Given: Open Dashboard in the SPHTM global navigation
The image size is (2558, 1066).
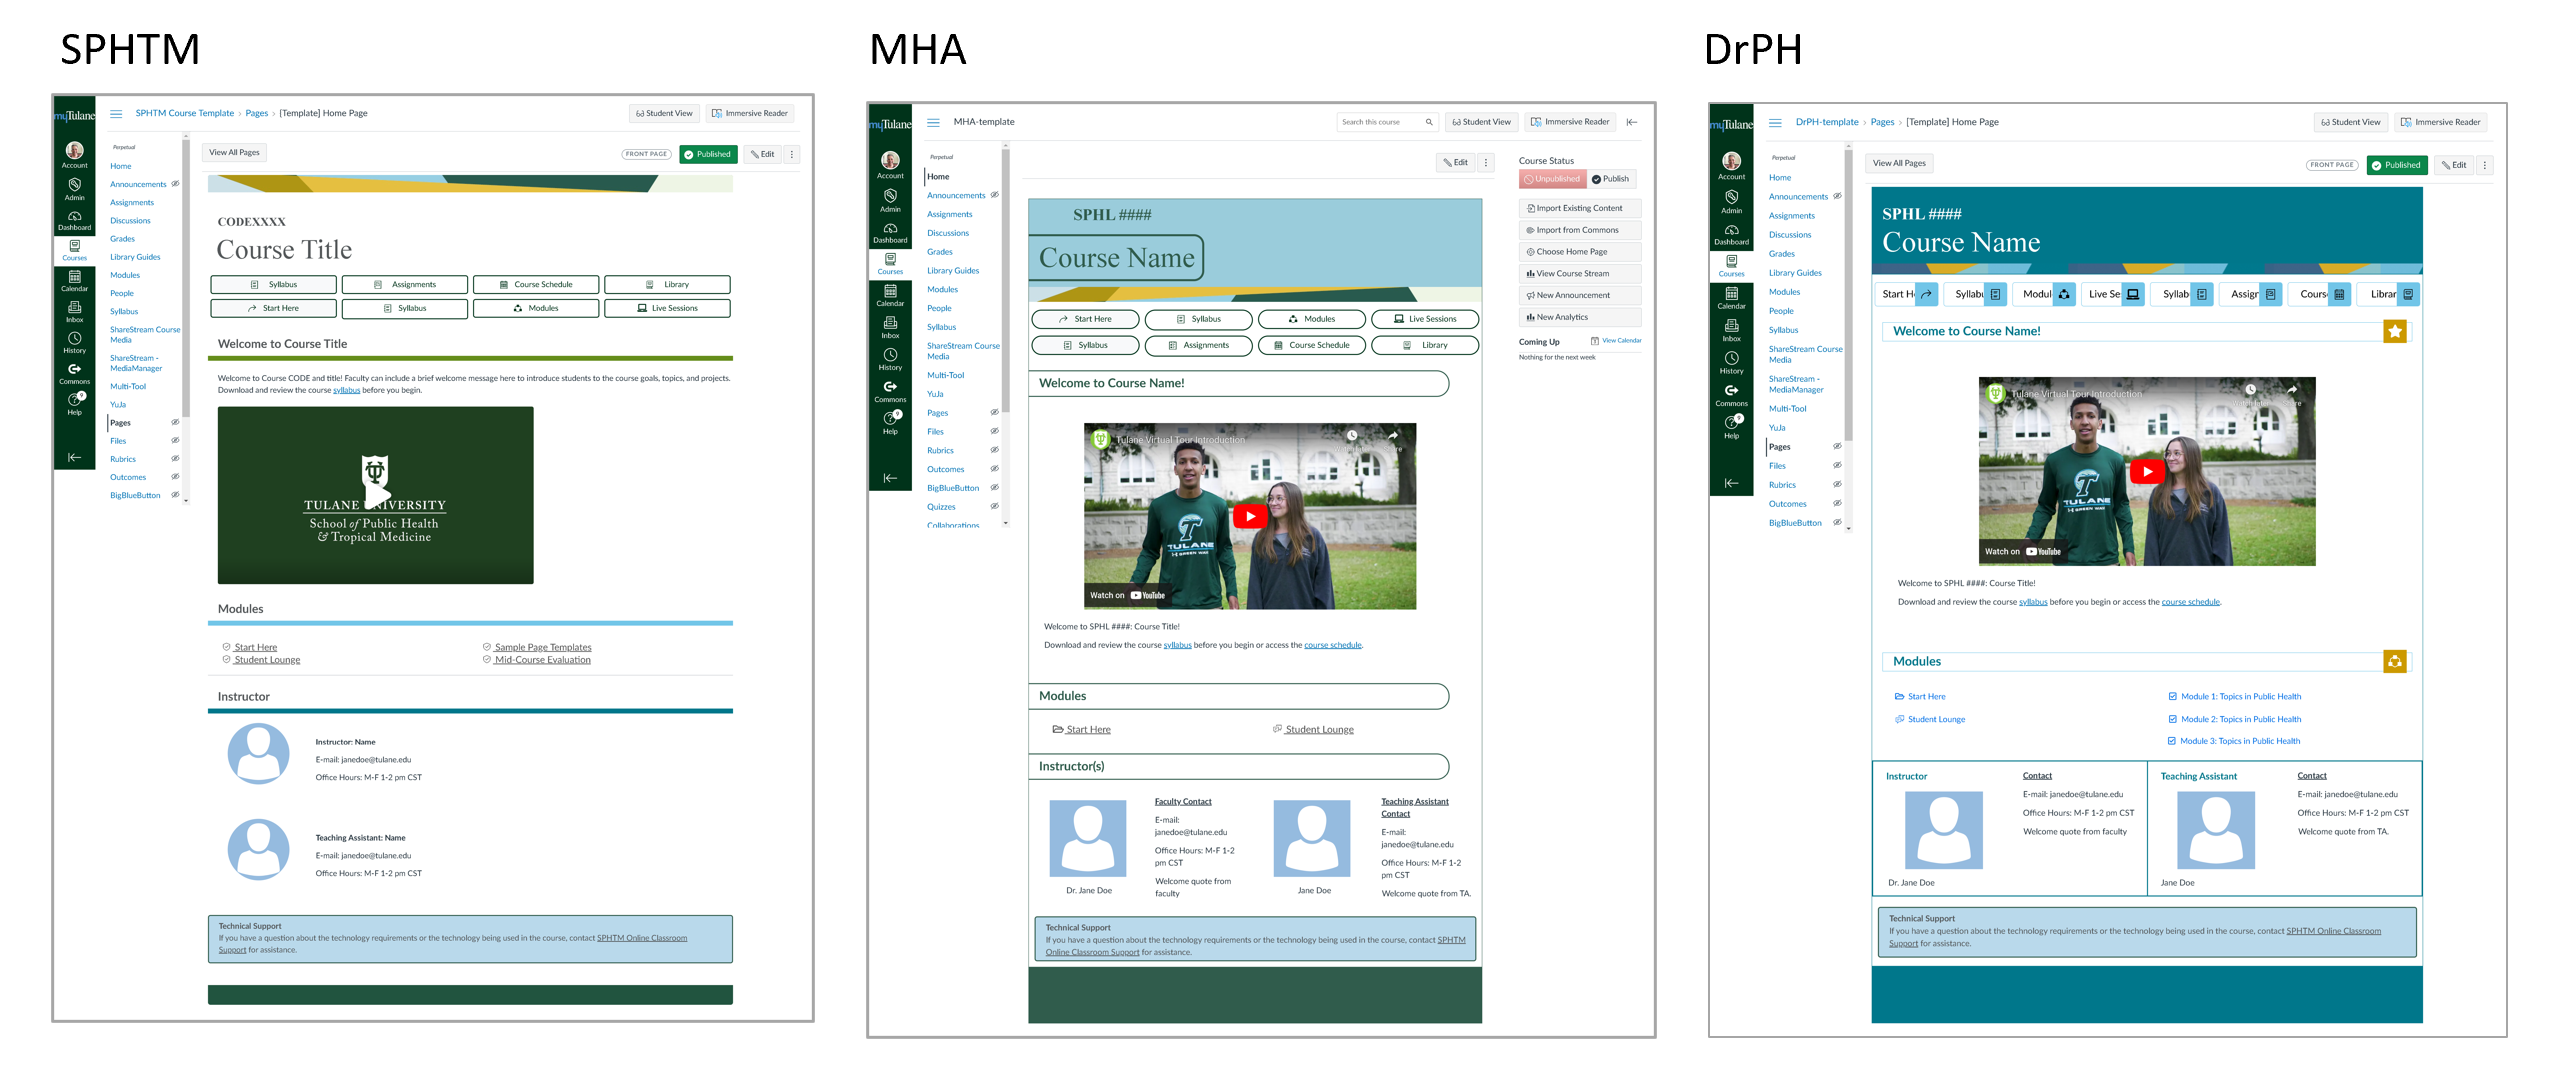Looking at the screenshot, I should click(74, 220).
